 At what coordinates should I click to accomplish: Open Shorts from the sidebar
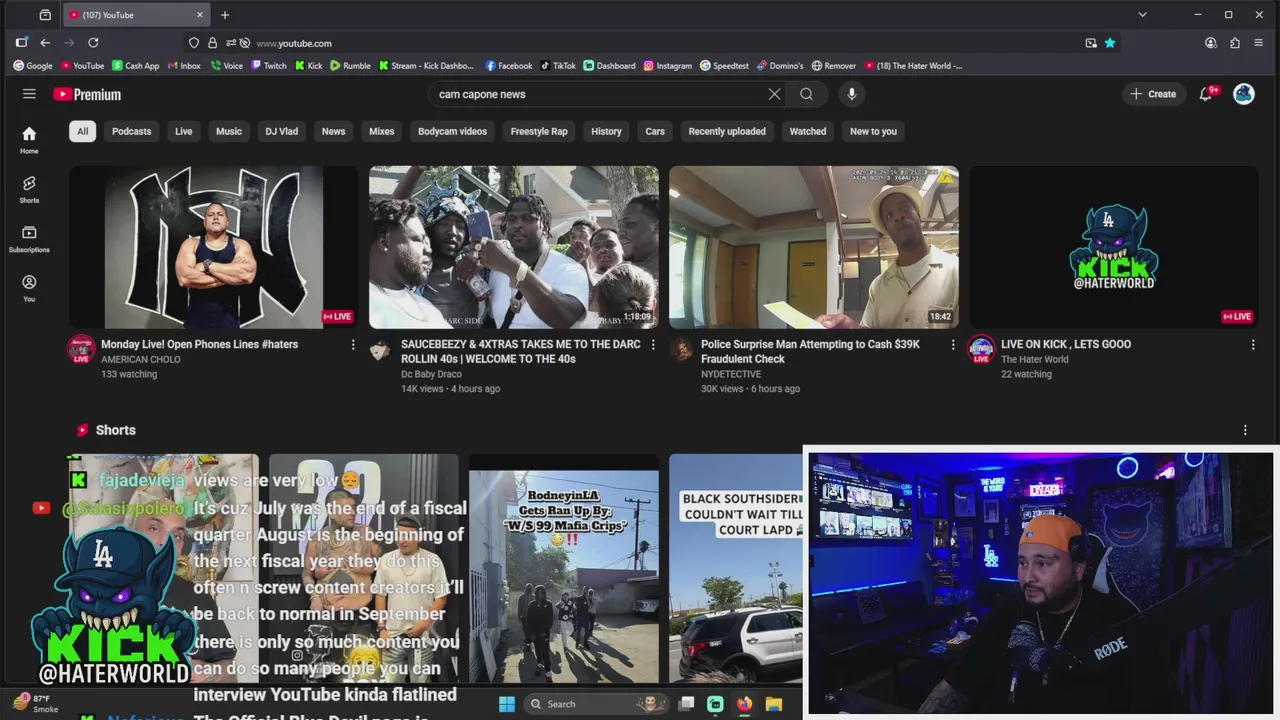[29, 189]
